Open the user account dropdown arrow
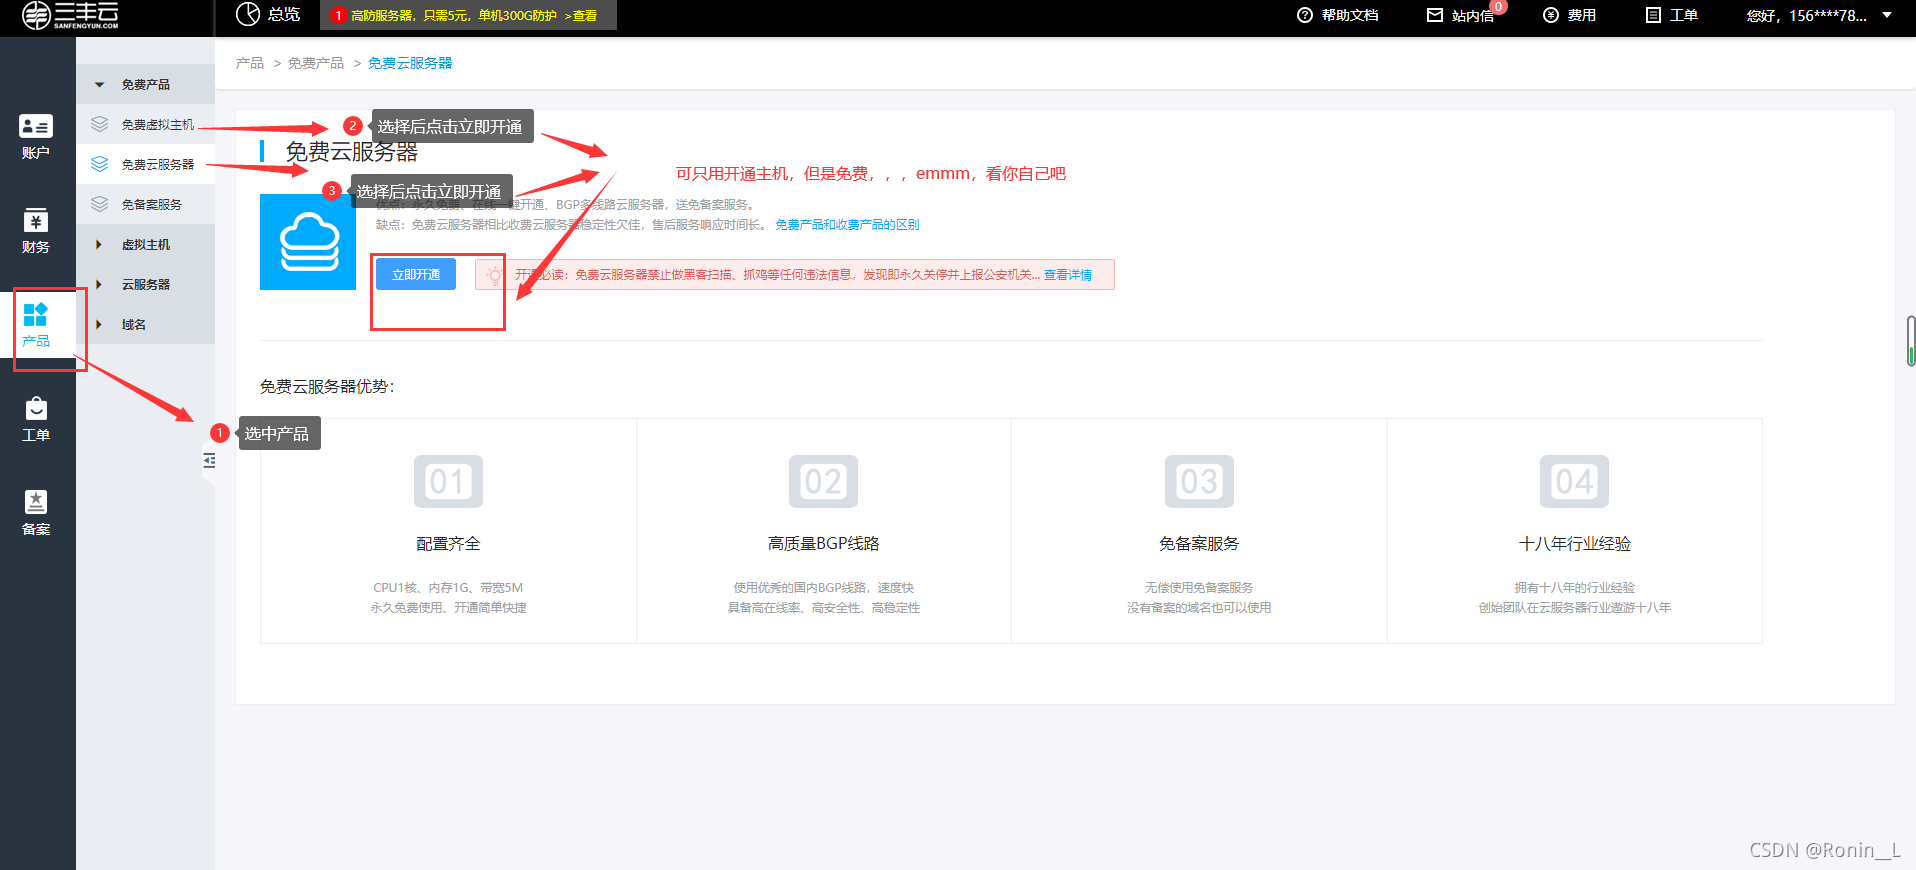The image size is (1916, 870). pyautogui.click(x=1887, y=15)
